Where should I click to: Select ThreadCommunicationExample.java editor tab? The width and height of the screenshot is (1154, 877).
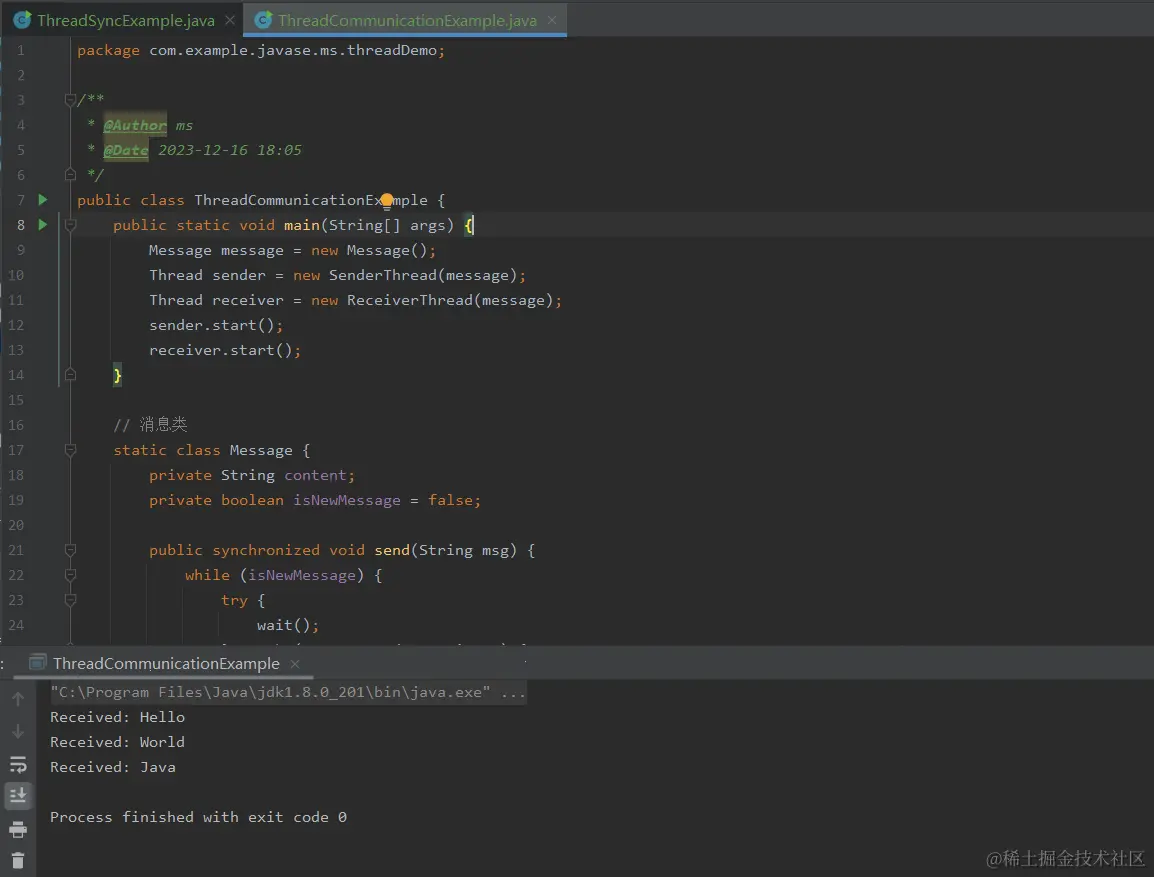coord(407,21)
